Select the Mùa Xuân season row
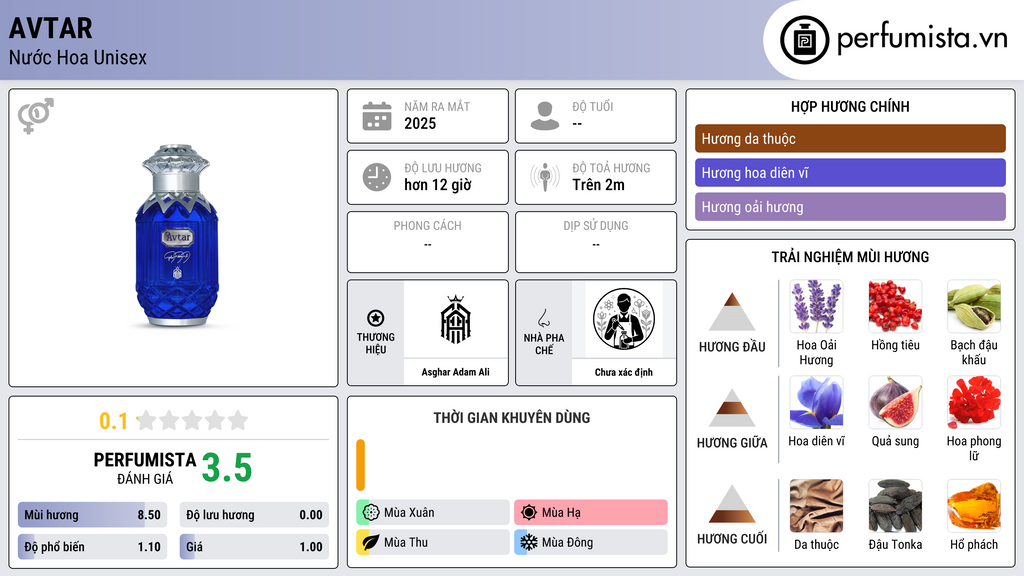The height and width of the screenshot is (576, 1024). tap(433, 513)
